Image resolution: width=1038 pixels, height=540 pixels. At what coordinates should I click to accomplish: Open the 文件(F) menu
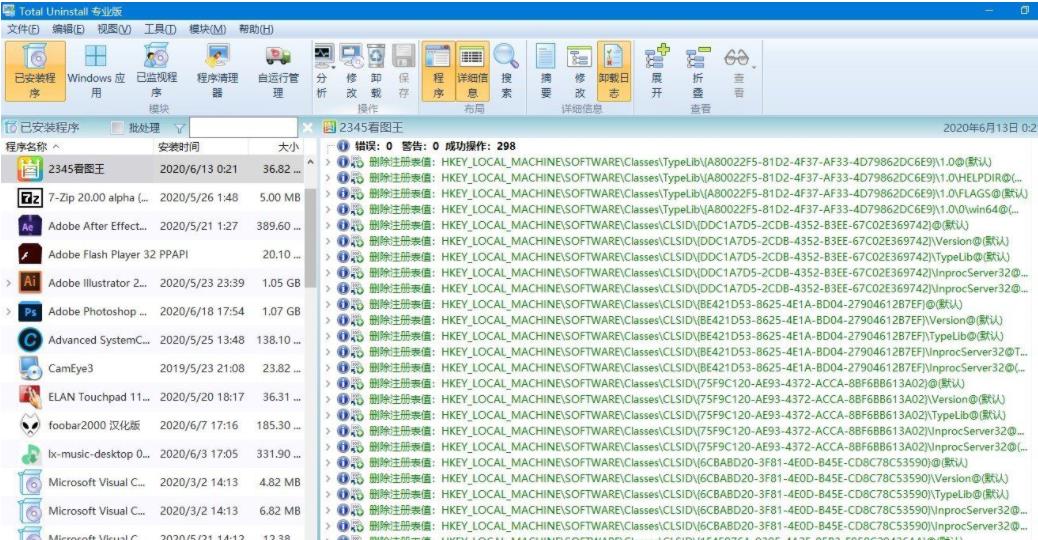tap(23, 29)
